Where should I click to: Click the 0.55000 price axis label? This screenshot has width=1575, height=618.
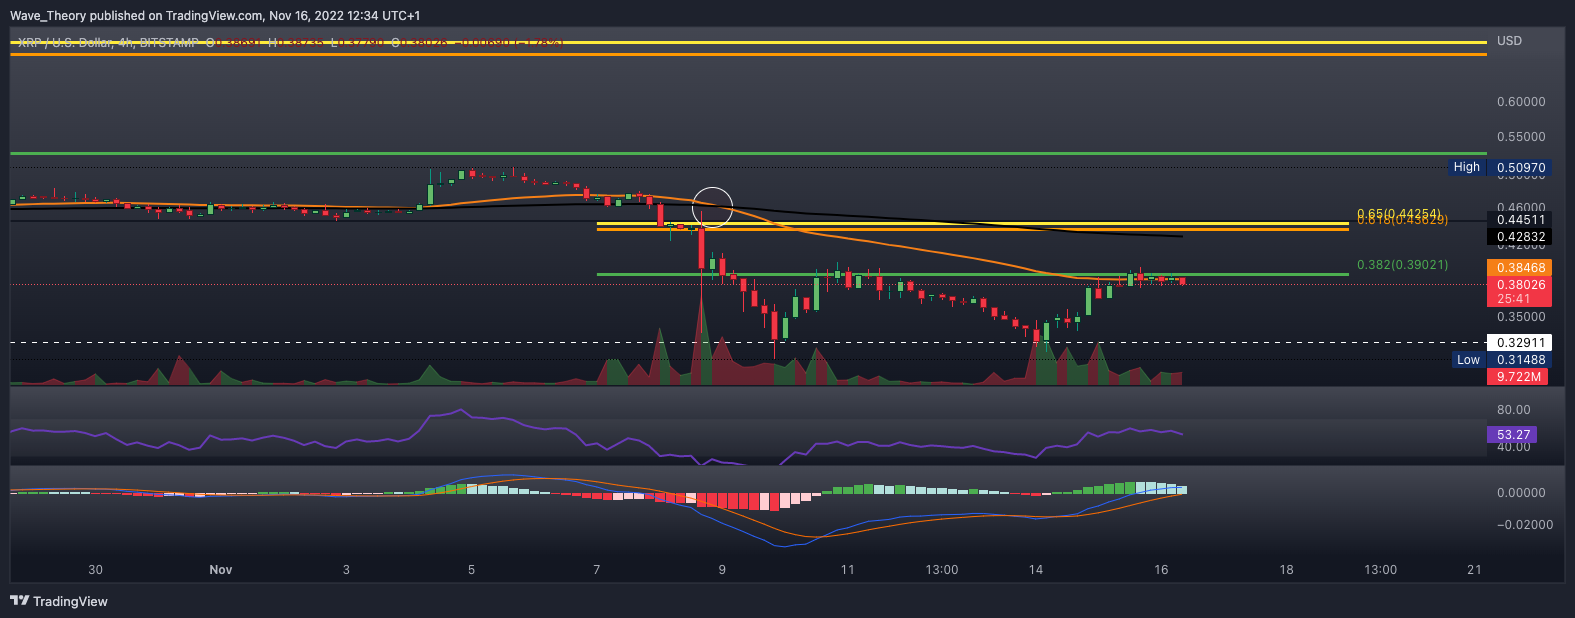click(1521, 137)
